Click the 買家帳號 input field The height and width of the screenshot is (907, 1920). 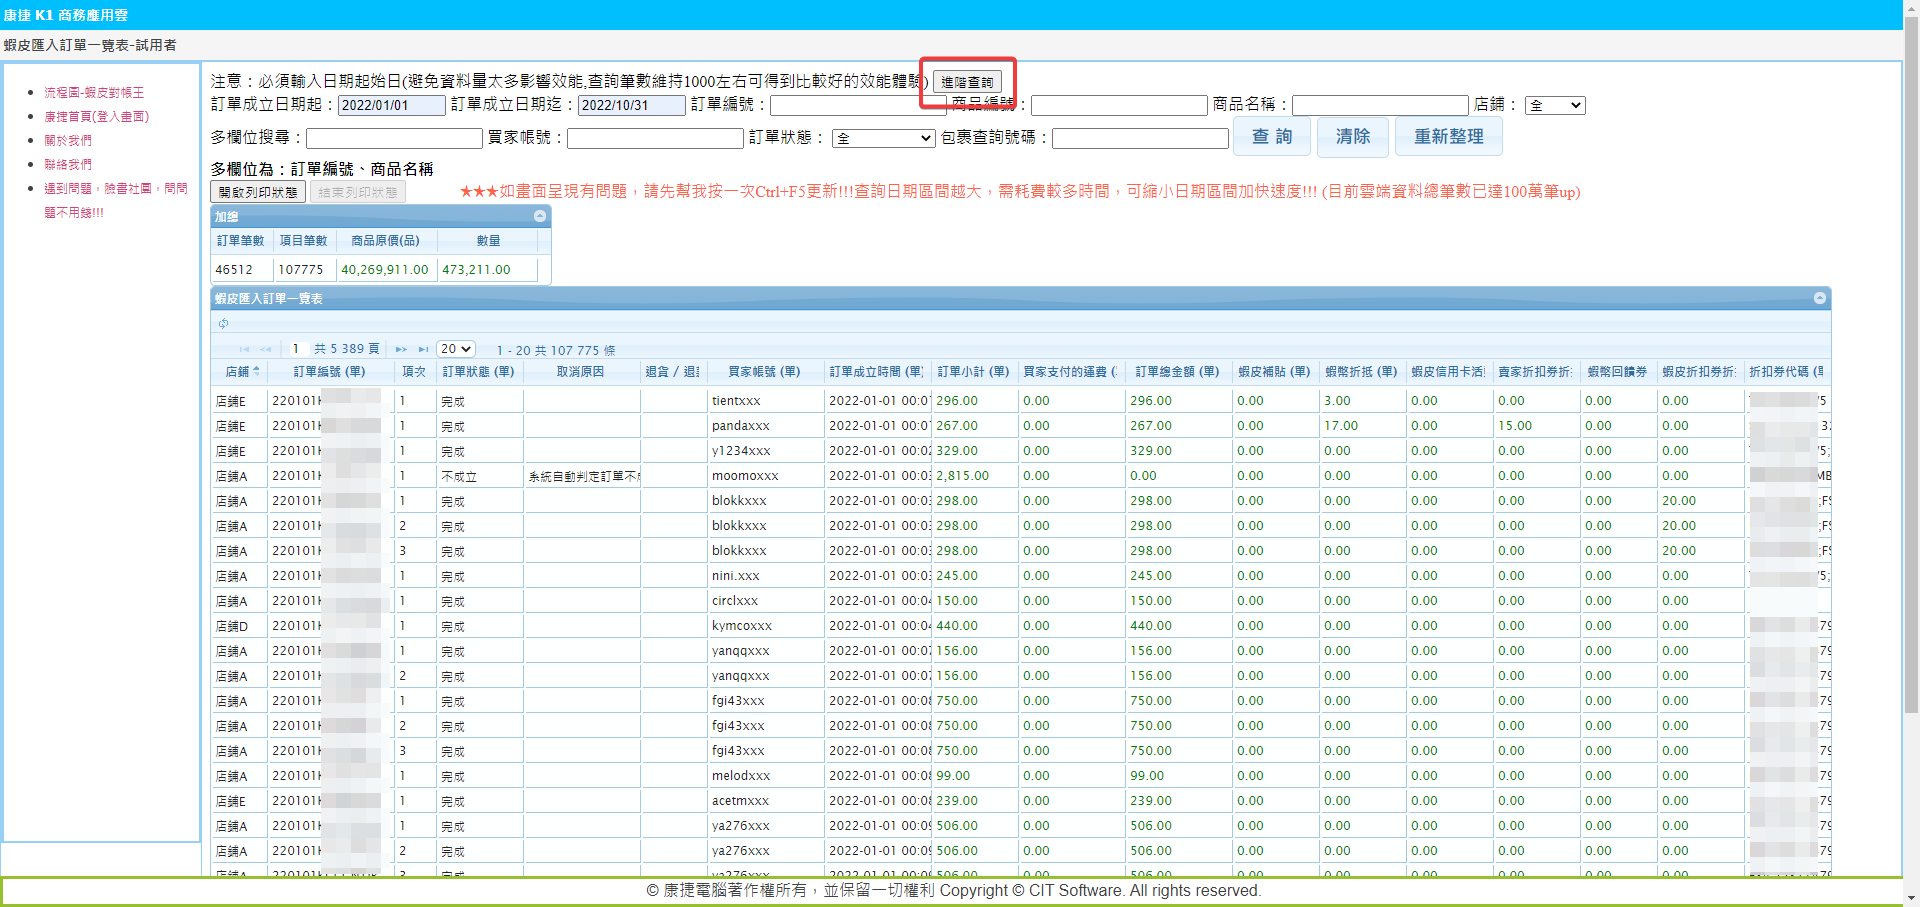[x=654, y=138]
